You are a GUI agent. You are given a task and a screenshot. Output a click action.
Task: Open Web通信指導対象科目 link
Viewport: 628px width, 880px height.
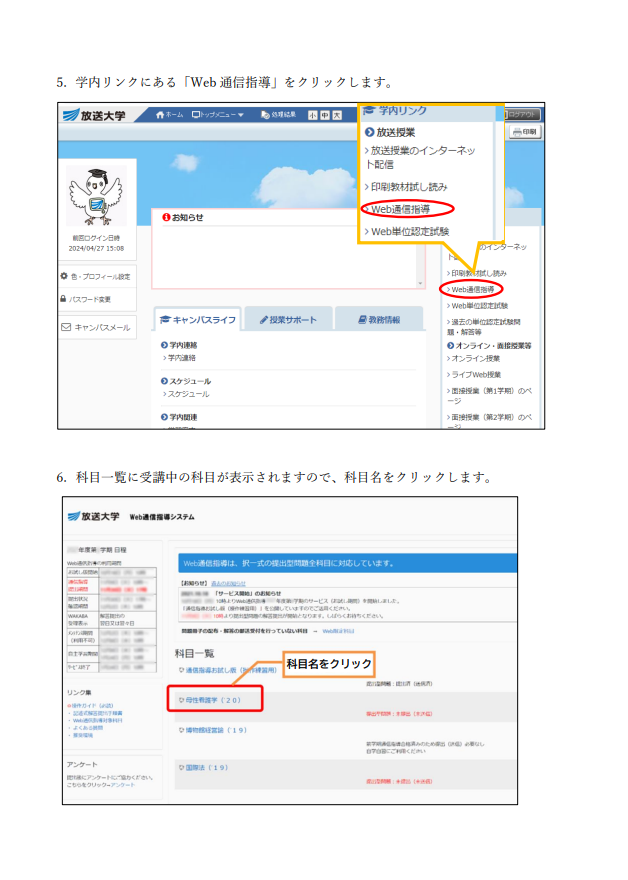click(x=97, y=720)
